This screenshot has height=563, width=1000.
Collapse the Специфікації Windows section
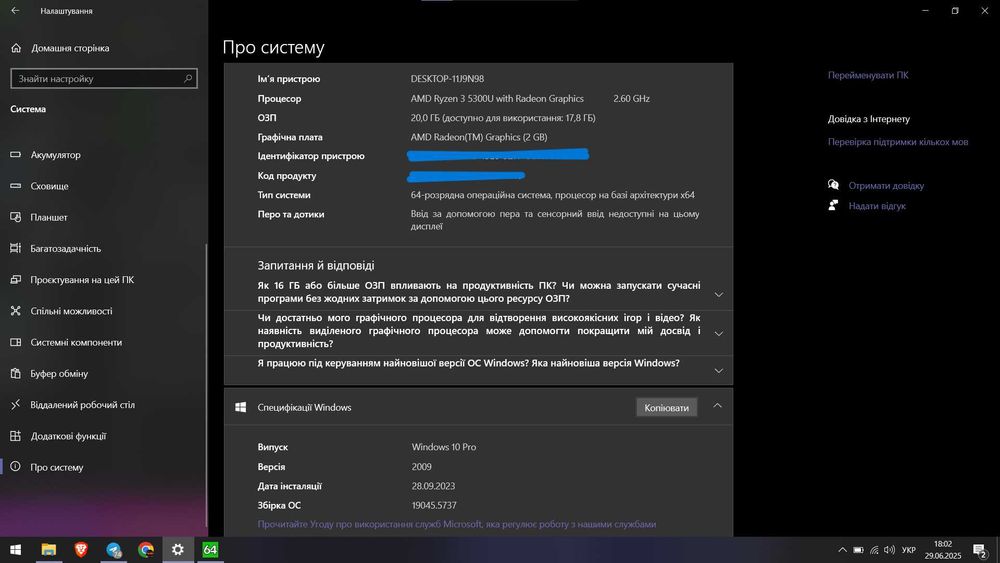coord(717,406)
